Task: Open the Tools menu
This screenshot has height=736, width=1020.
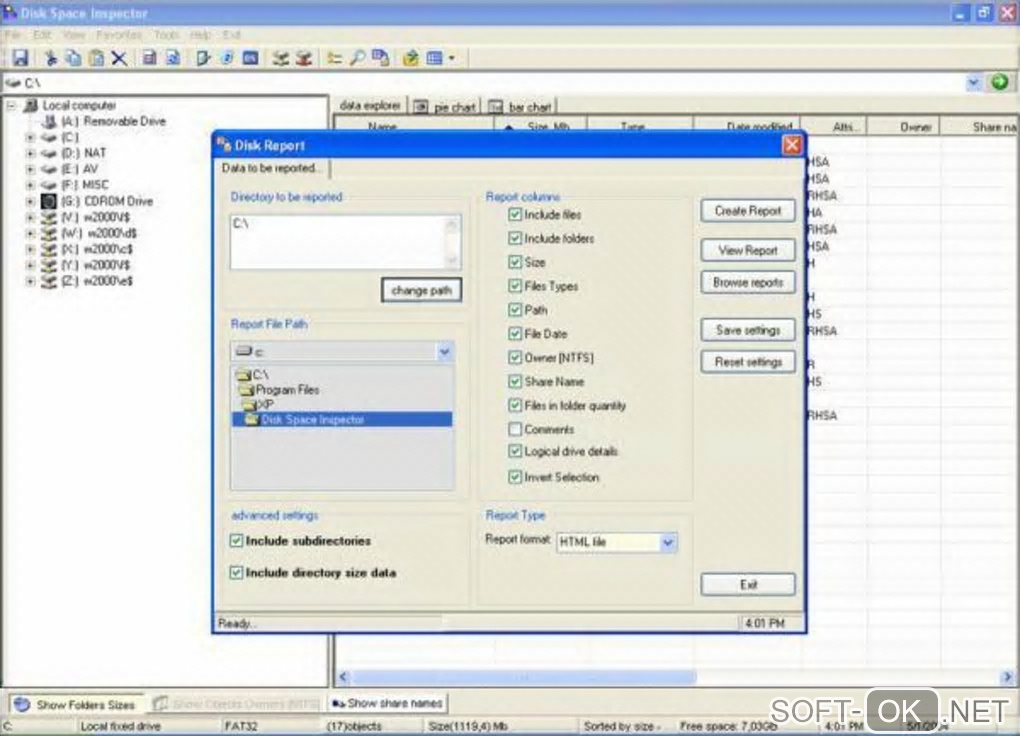Action: coord(167,34)
